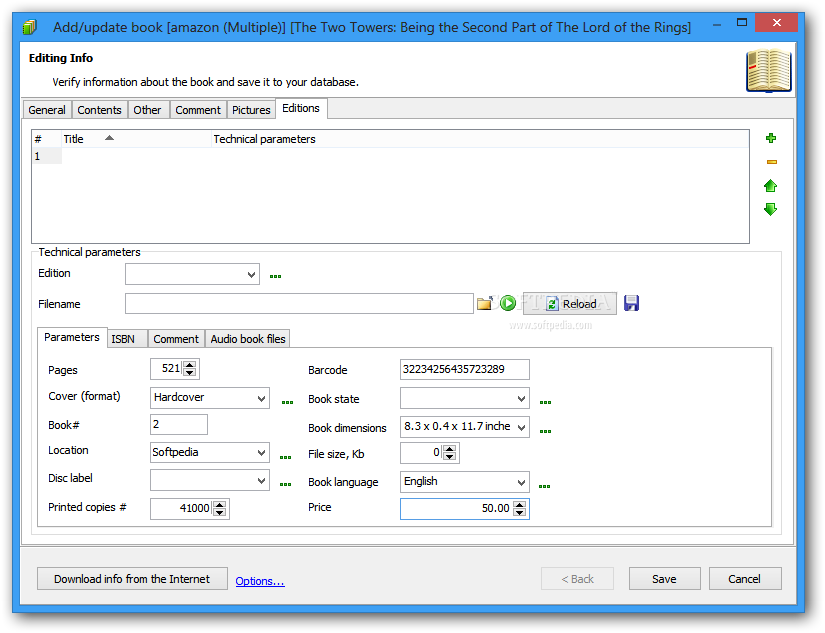Select the Editions tab

[x=301, y=108]
